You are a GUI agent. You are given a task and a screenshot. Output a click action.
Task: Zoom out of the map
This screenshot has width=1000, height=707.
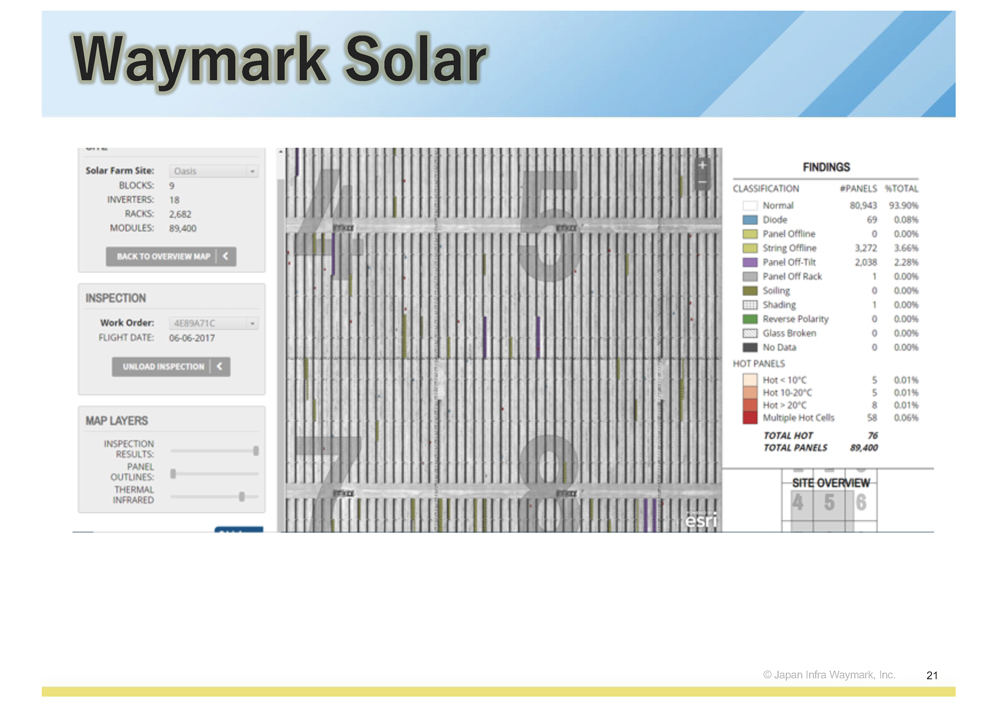pyautogui.click(x=702, y=182)
